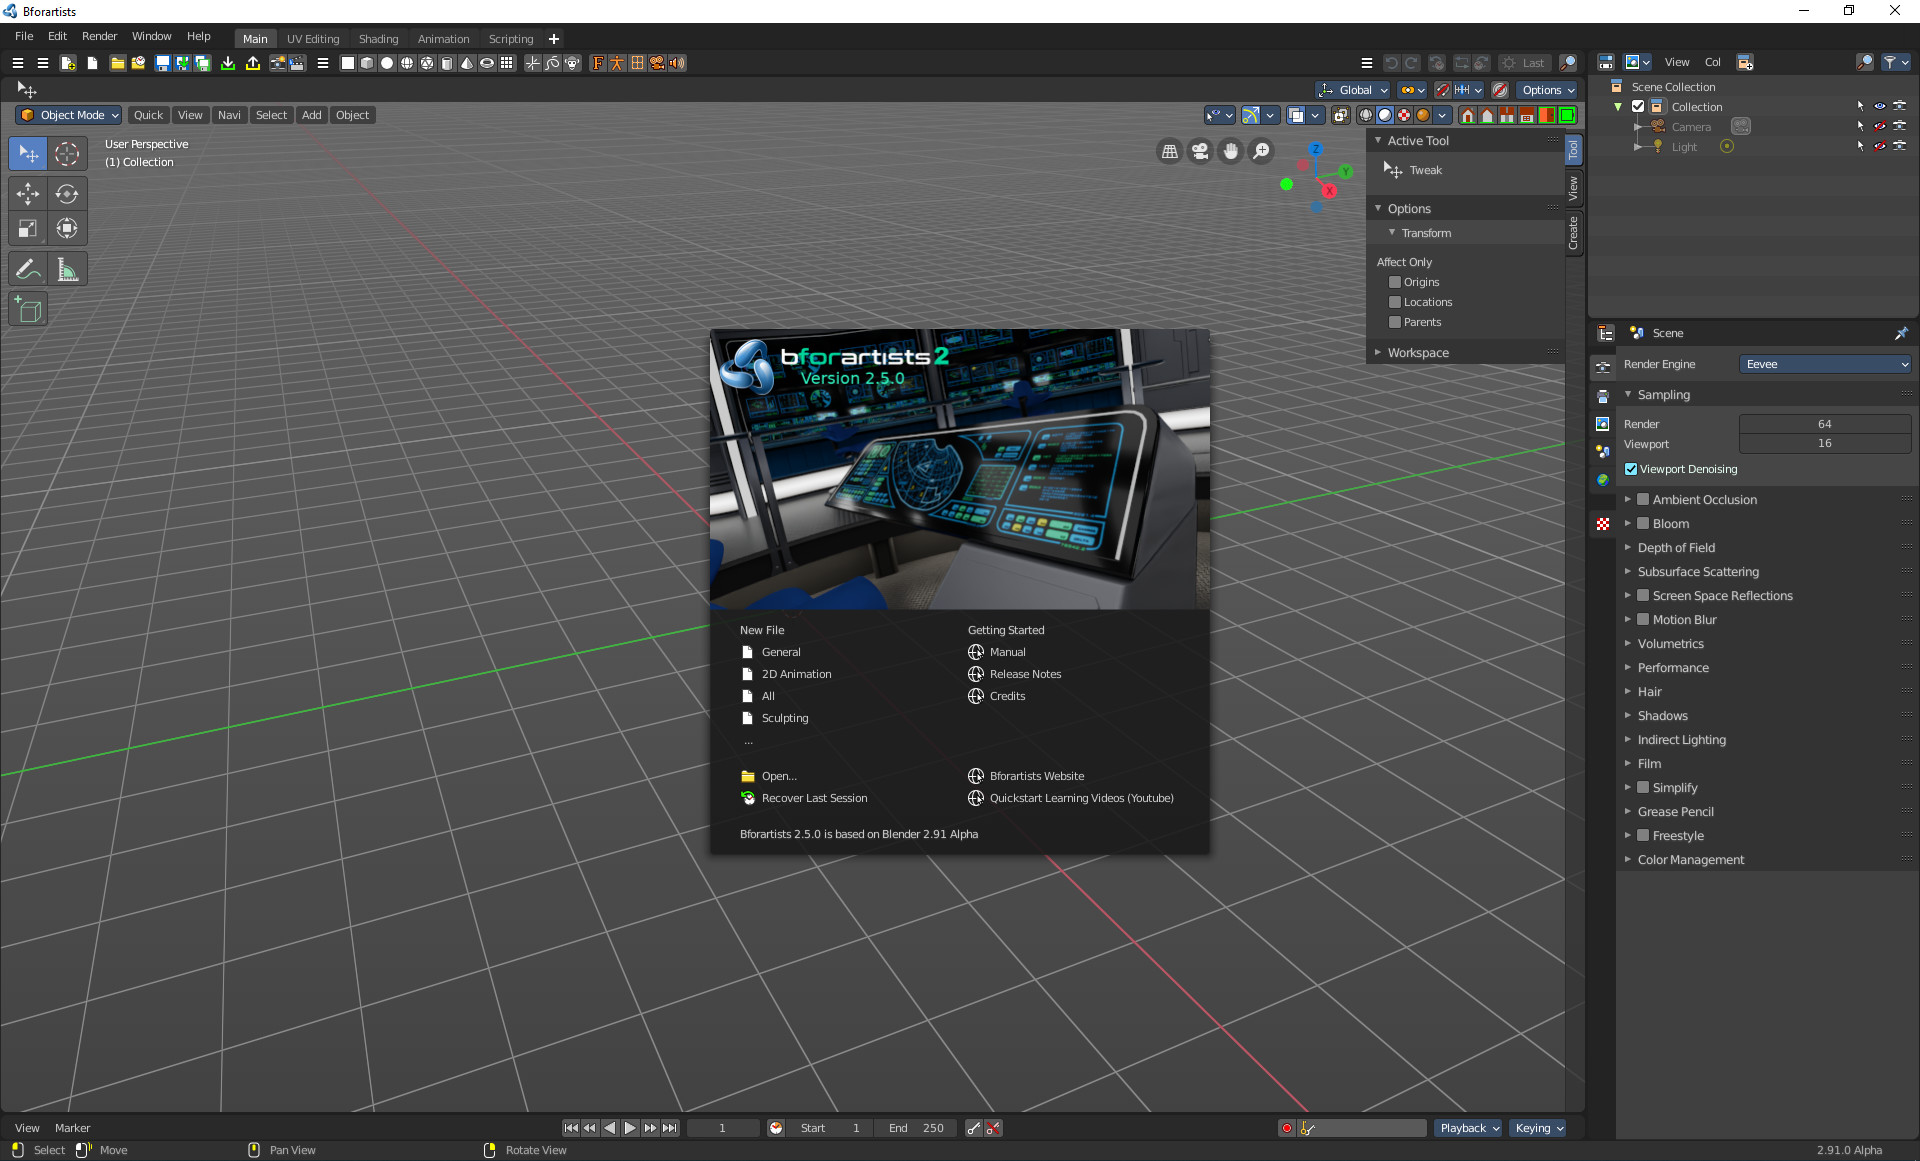The image size is (1920, 1161).
Task: Click the pan hand navigation icon
Action: pyautogui.click(x=1231, y=151)
